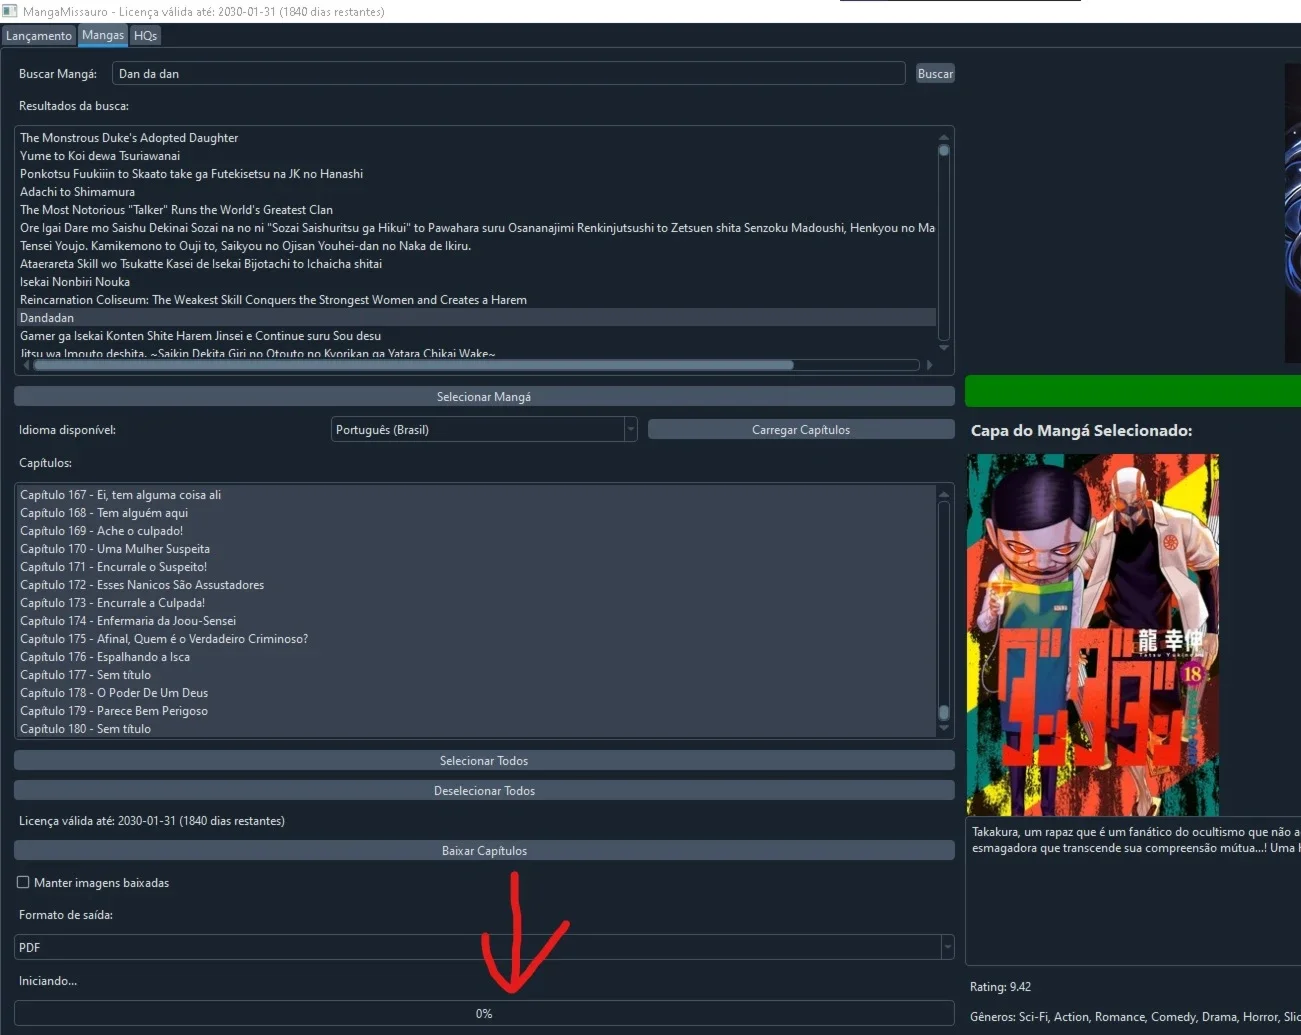The width and height of the screenshot is (1301, 1035).
Task: Select 'Isekai Nonbiri Nouka' result
Action: 476,282
